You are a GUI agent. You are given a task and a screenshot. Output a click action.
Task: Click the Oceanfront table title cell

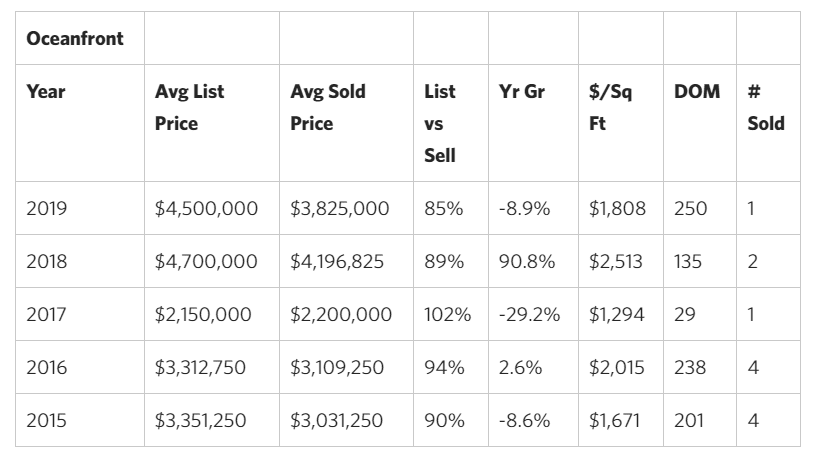point(75,39)
